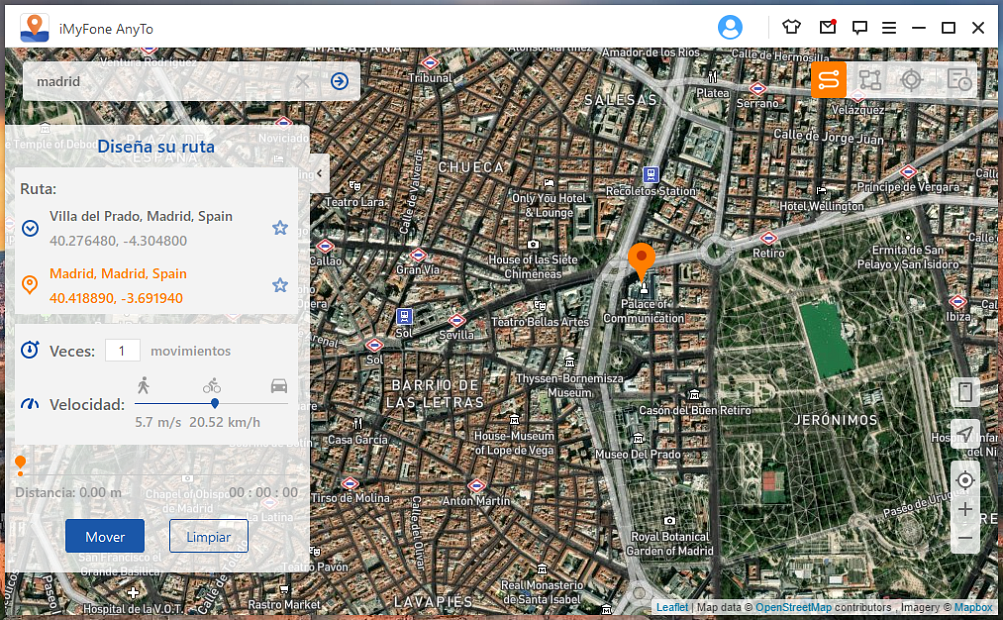Viewport: 1003px width, 620px height.
Task: Recenter the map with the locate button
Action: point(965,480)
